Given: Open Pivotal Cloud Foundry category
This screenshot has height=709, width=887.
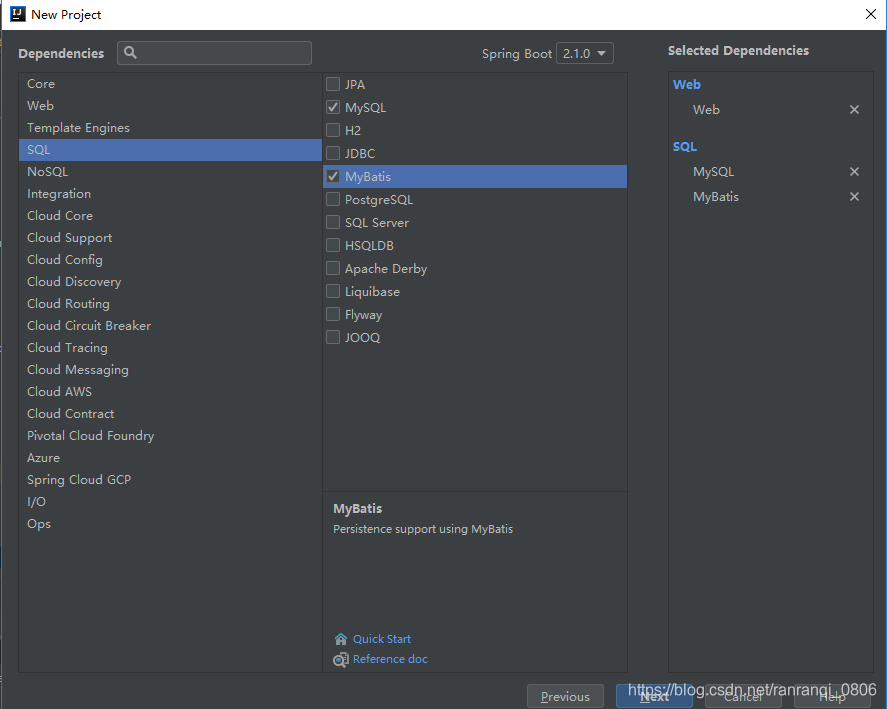Looking at the screenshot, I should pos(170,436).
